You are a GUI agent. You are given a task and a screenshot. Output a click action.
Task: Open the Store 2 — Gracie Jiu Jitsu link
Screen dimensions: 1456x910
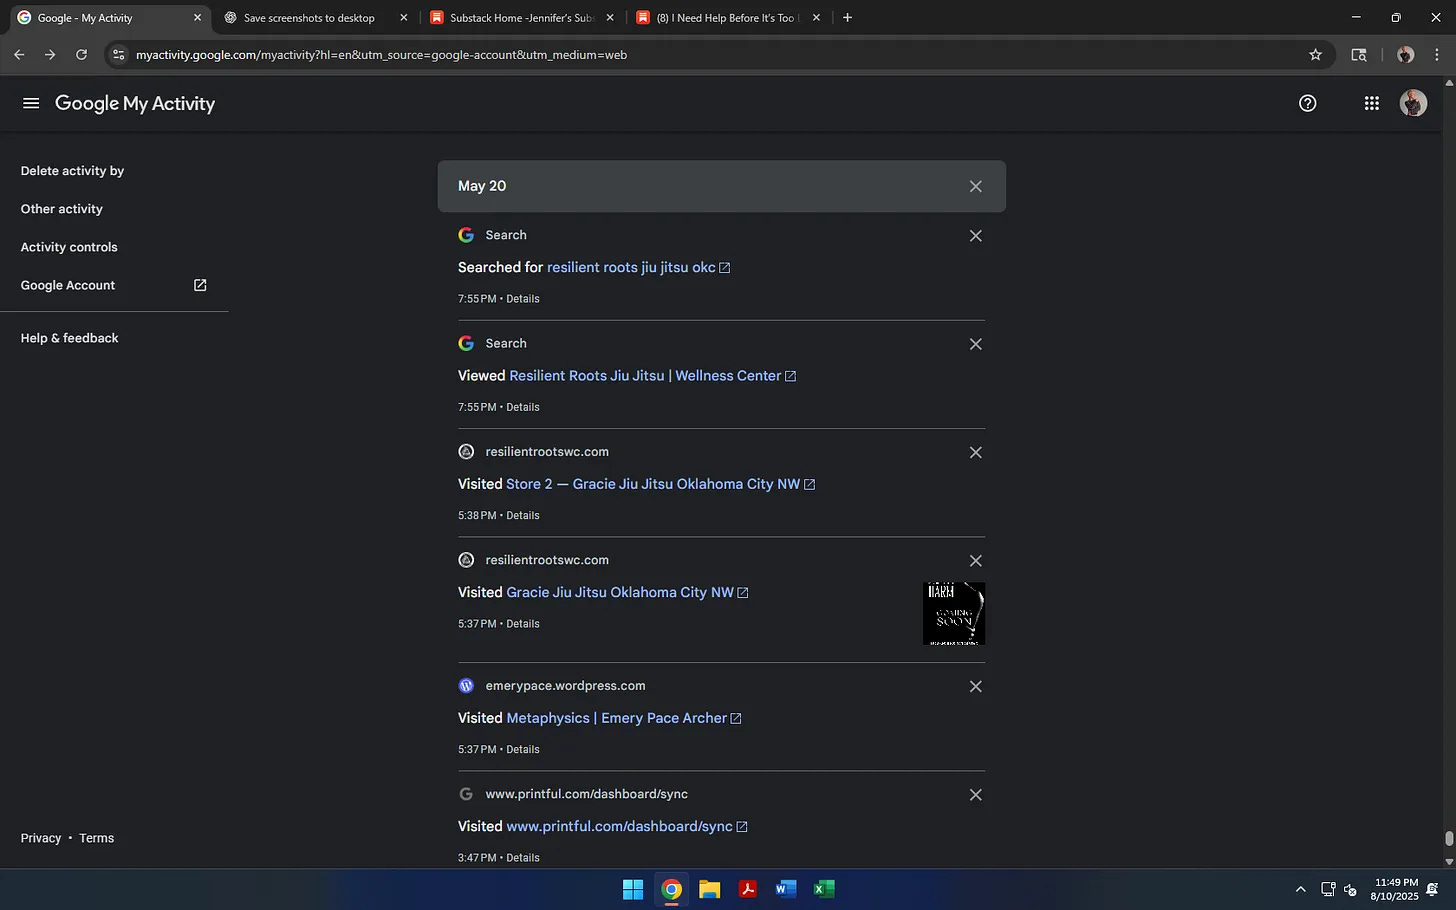click(x=653, y=484)
